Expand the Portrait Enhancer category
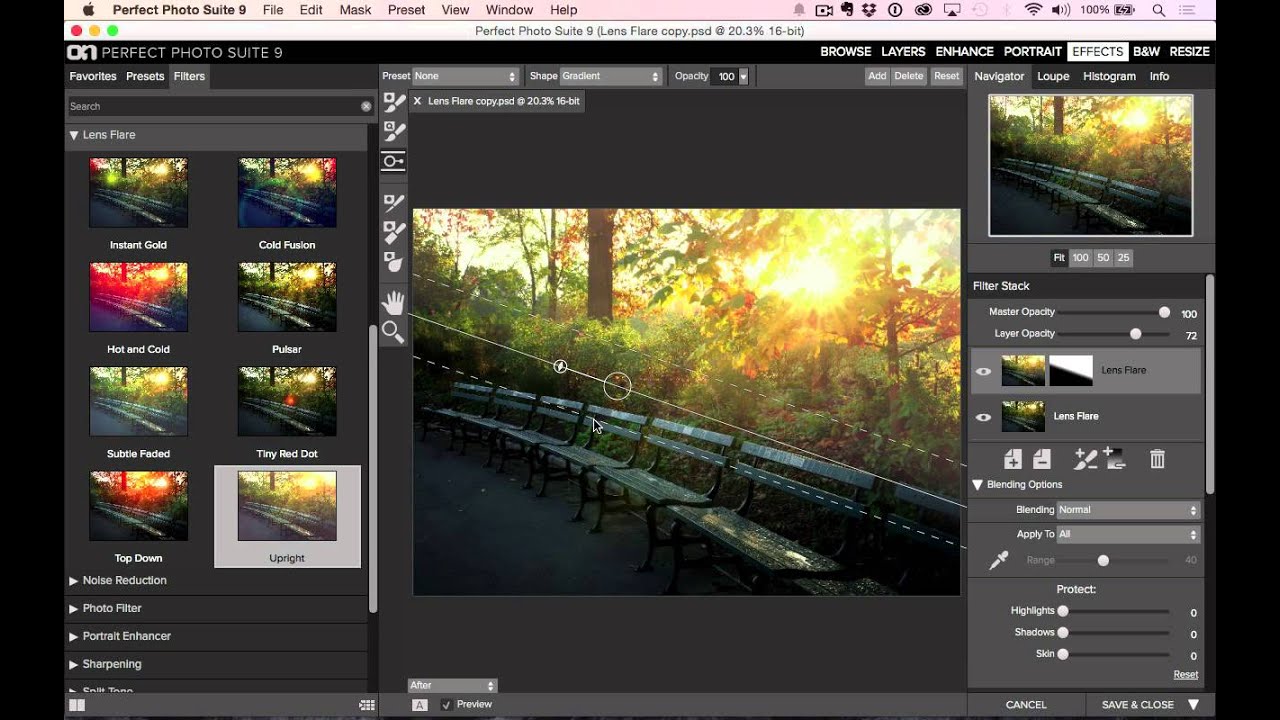This screenshot has height=720, width=1280. (x=74, y=637)
